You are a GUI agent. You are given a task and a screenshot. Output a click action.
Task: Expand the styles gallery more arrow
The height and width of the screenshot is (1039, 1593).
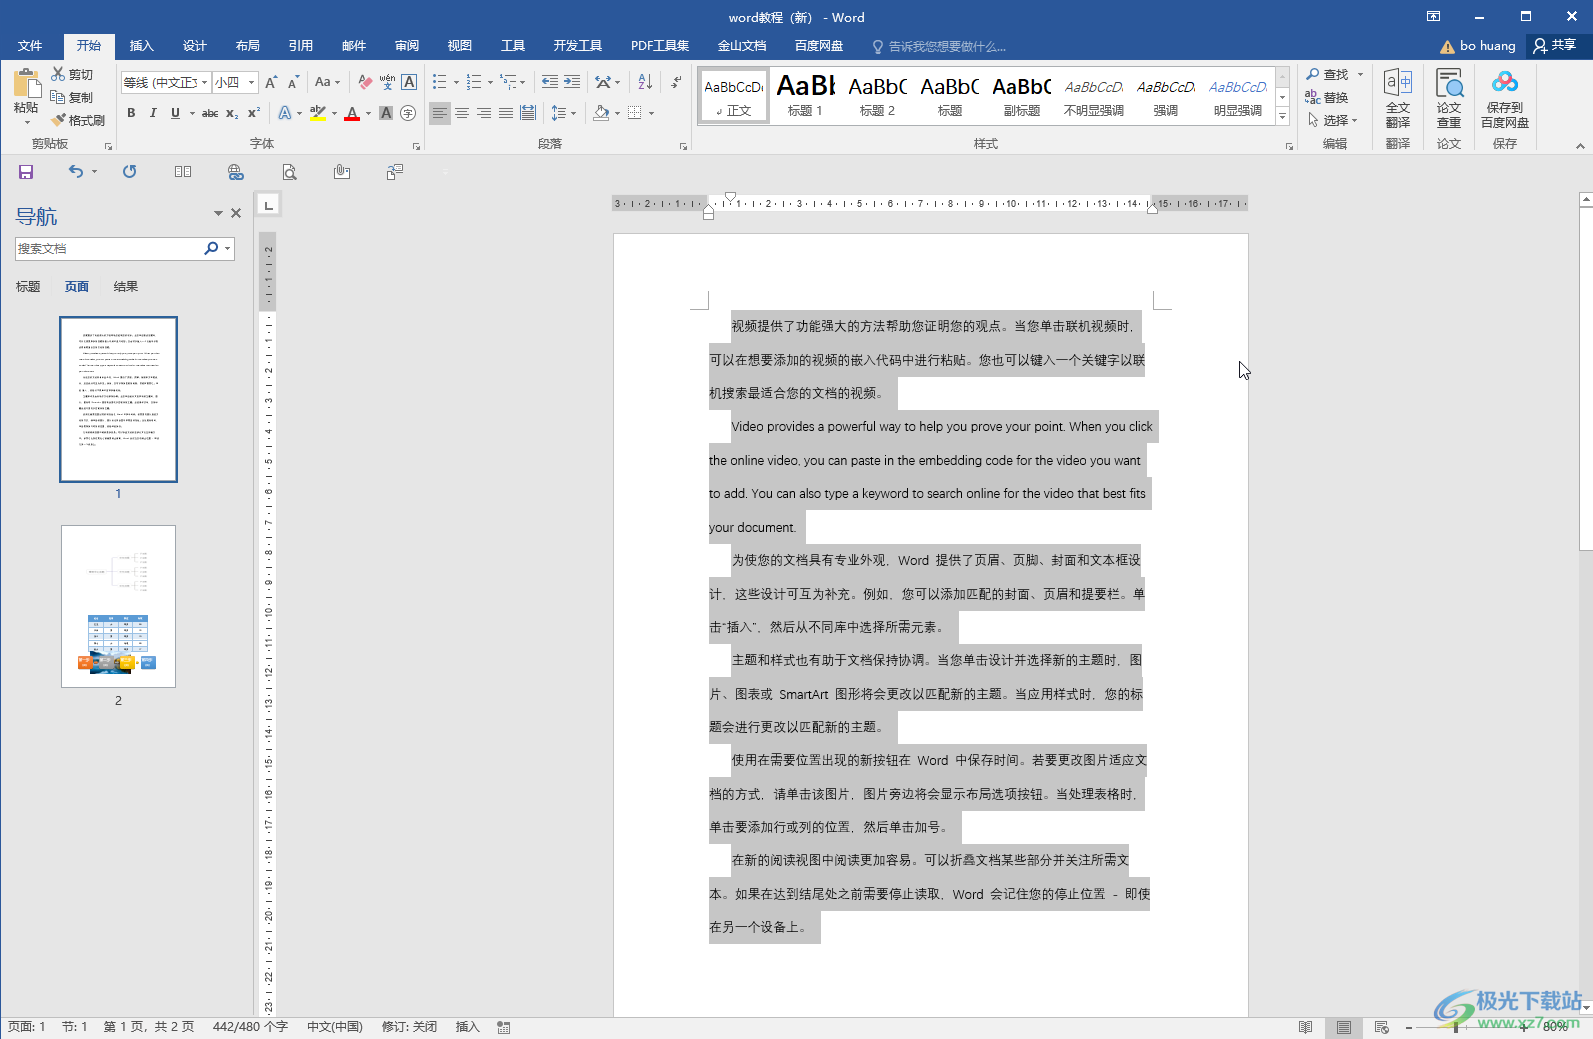click(1282, 117)
